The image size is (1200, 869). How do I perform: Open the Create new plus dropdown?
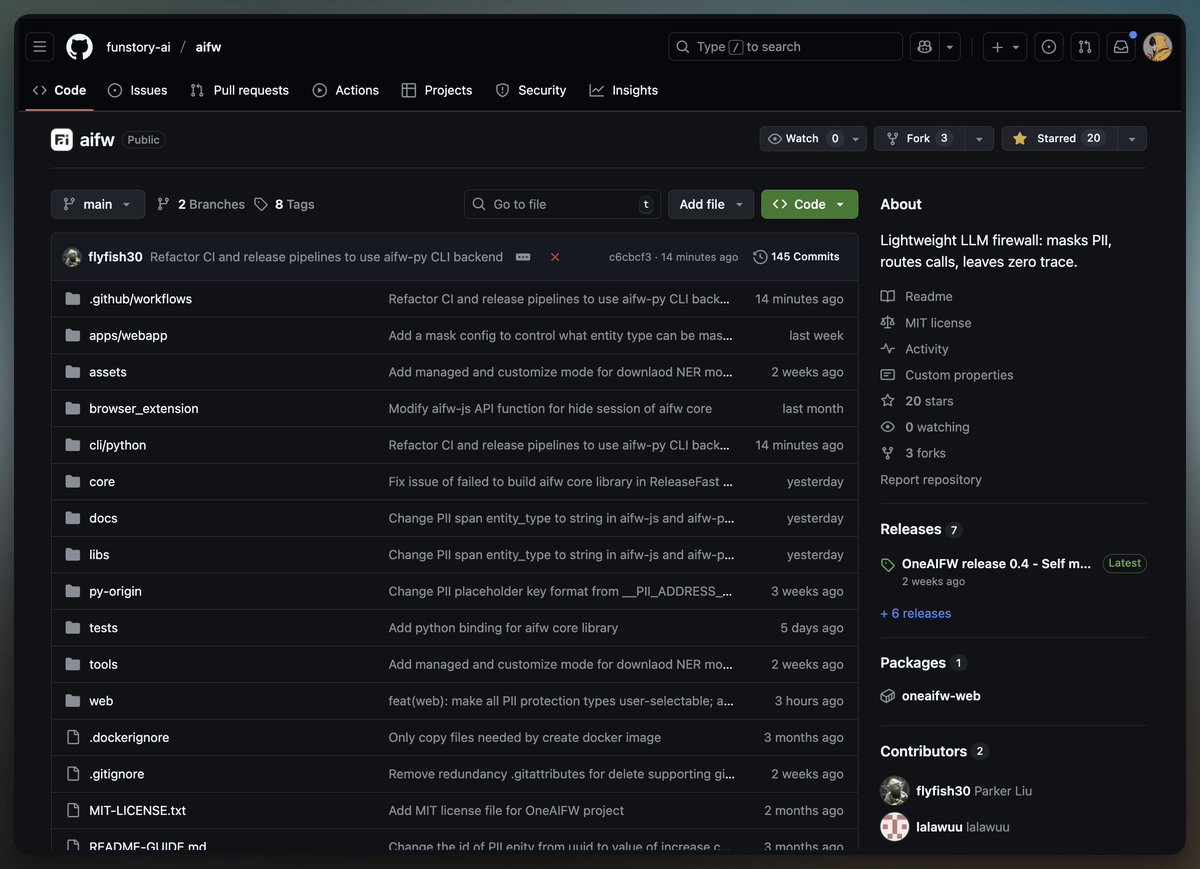click(1005, 47)
